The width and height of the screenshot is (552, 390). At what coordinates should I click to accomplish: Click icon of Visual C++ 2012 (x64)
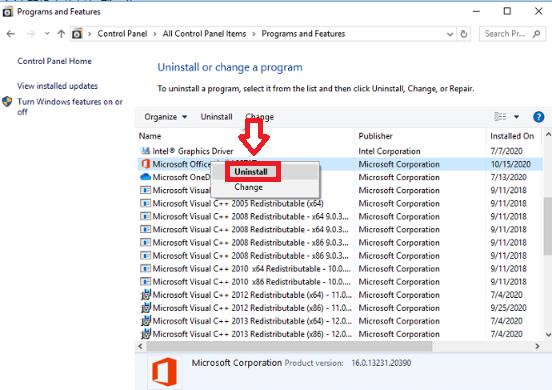[x=146, y=295]
